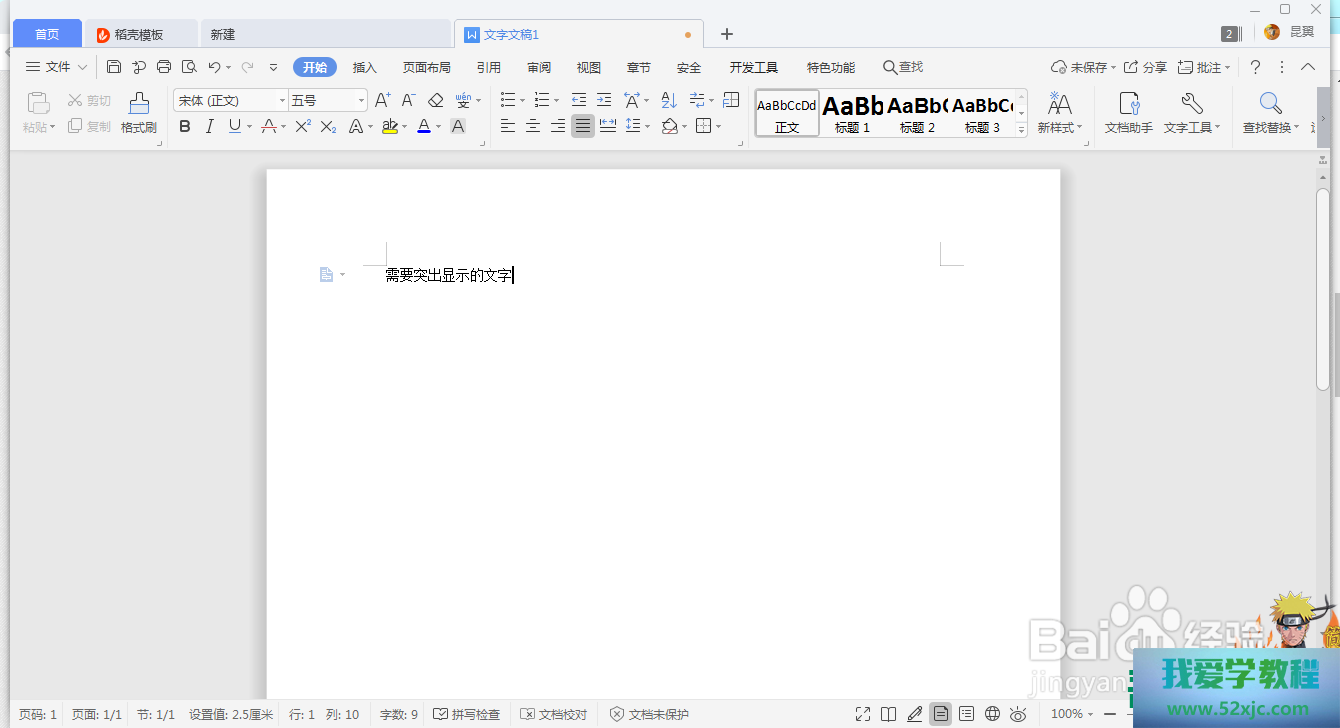Image resolution: width=1340 pixels, height=728 pixels.
Task: Click the 文档助手 button
Action: pyautogui.click(x=1128, y=112)
